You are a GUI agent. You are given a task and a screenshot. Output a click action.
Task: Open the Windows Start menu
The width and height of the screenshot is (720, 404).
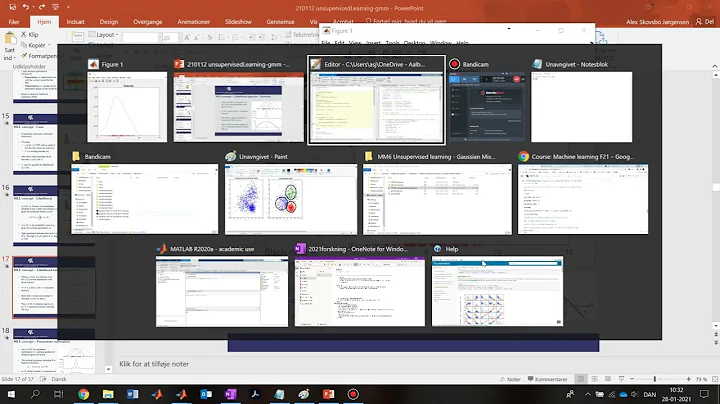11,394
